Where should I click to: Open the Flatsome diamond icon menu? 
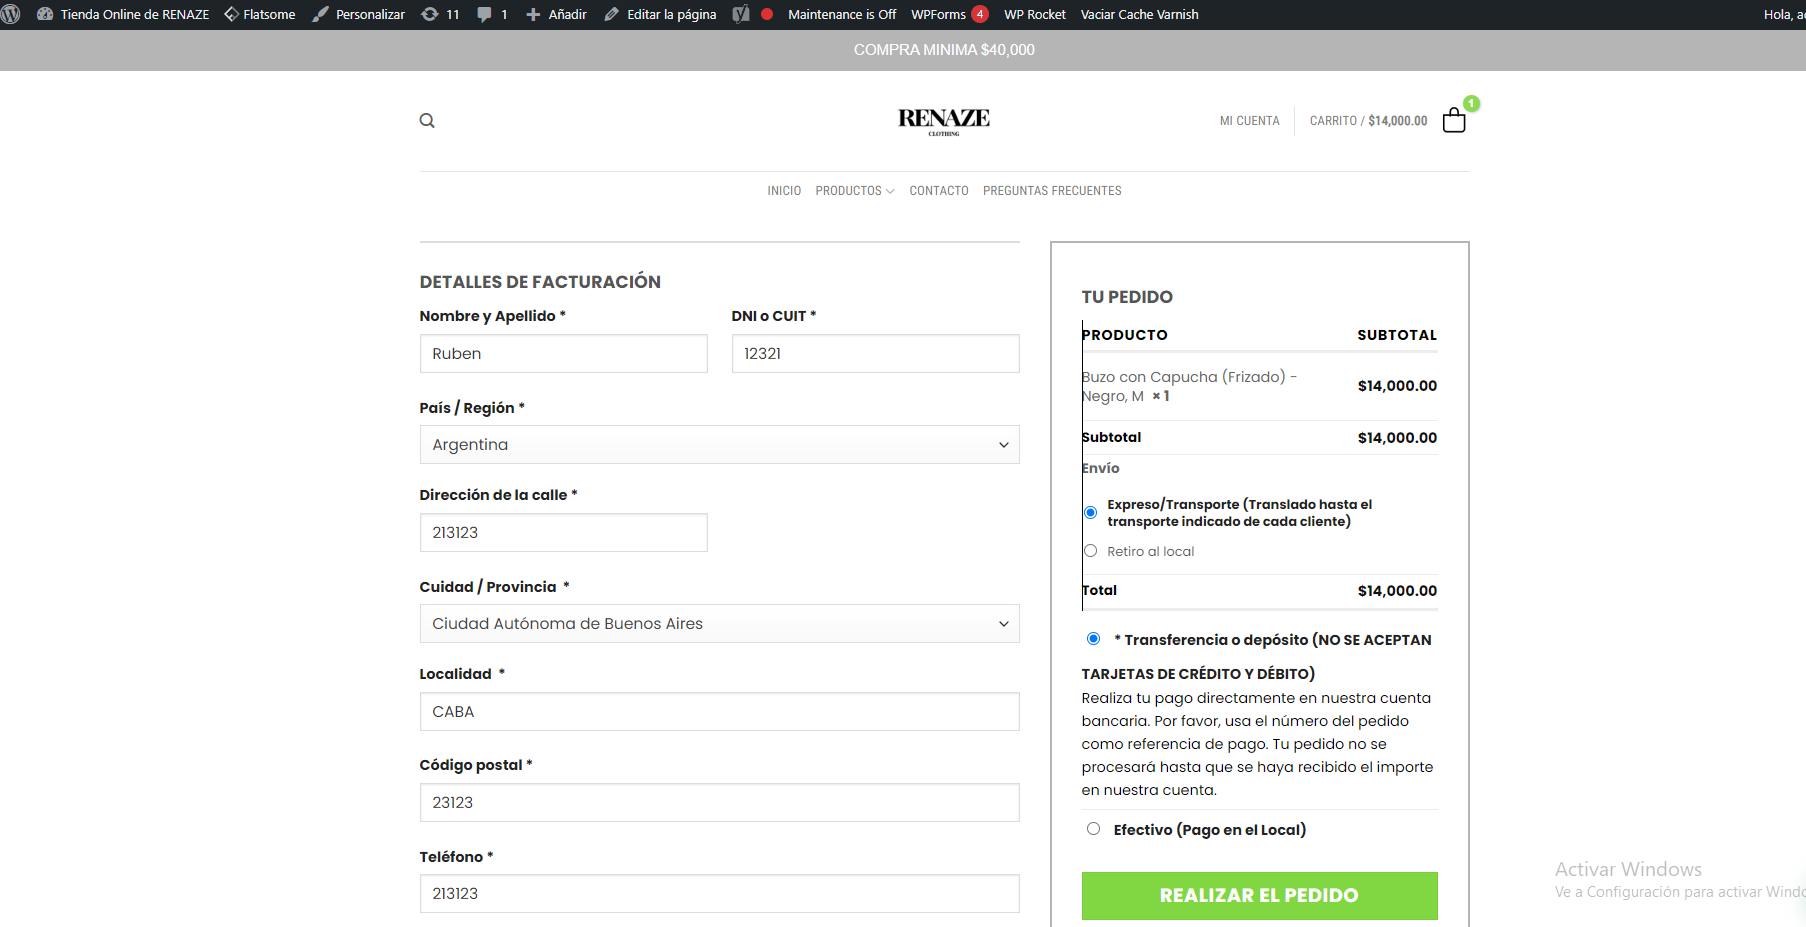(231, 14)
